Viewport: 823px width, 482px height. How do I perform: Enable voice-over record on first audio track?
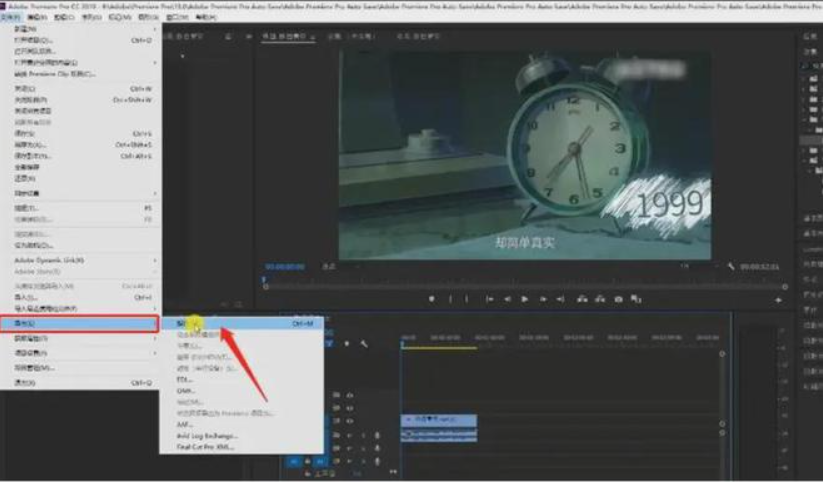point(377,435)
